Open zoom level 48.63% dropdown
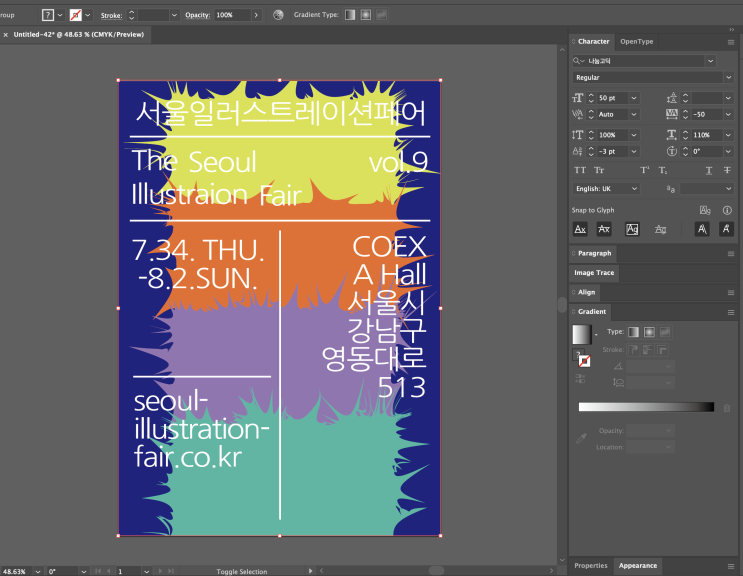 point(38,571)
